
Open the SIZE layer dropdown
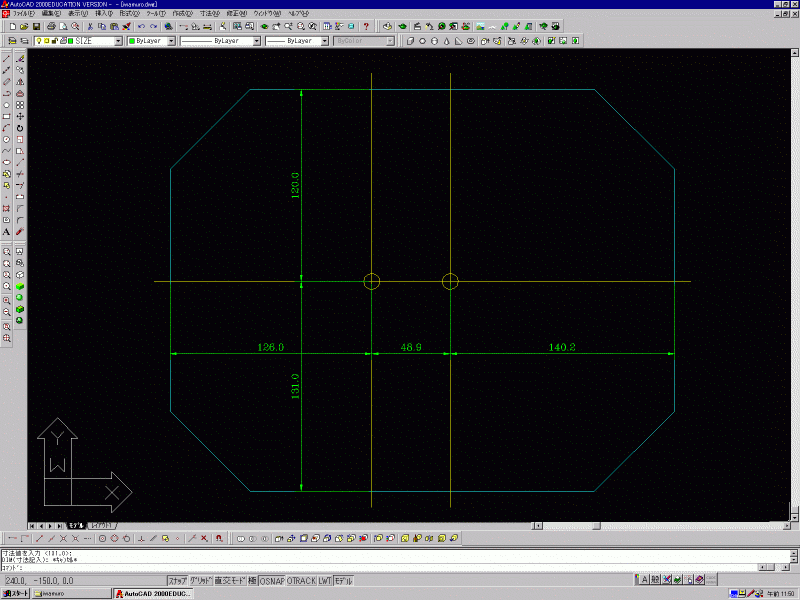(118, 42)
